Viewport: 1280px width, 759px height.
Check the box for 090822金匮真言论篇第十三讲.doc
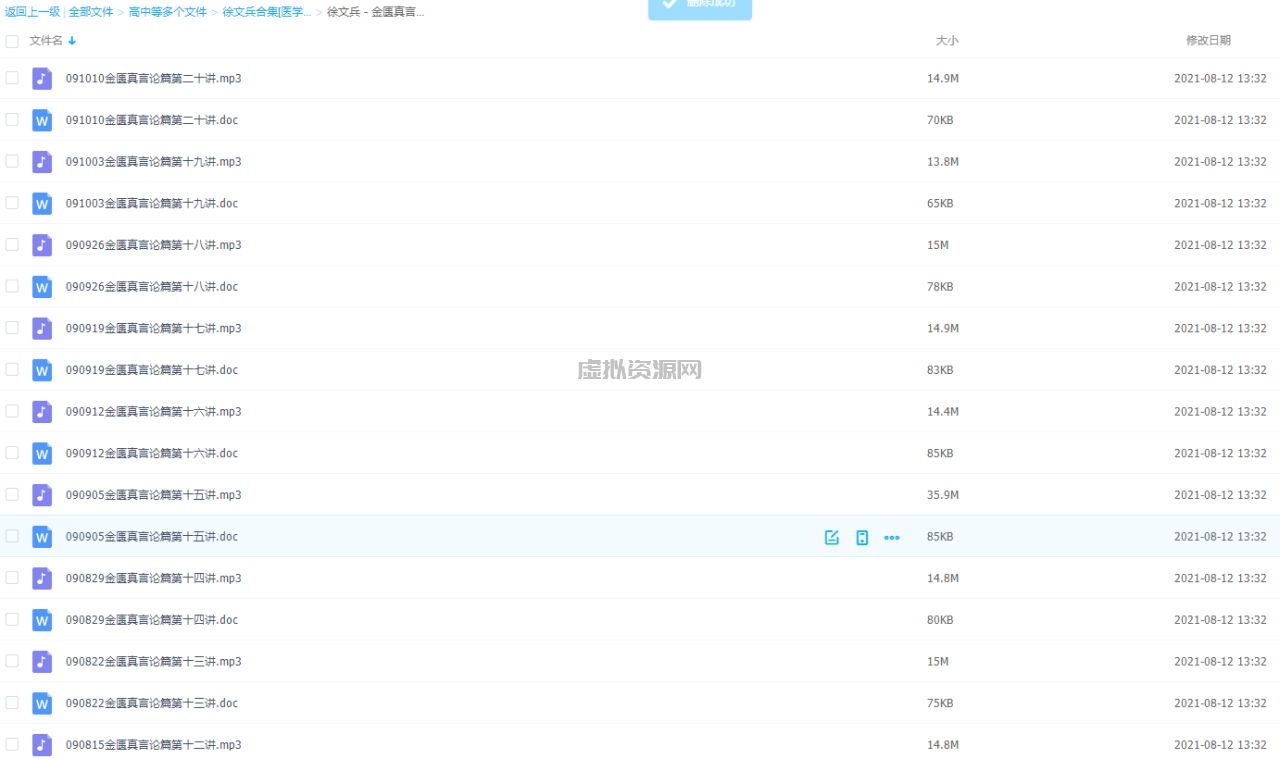(12, 702)
